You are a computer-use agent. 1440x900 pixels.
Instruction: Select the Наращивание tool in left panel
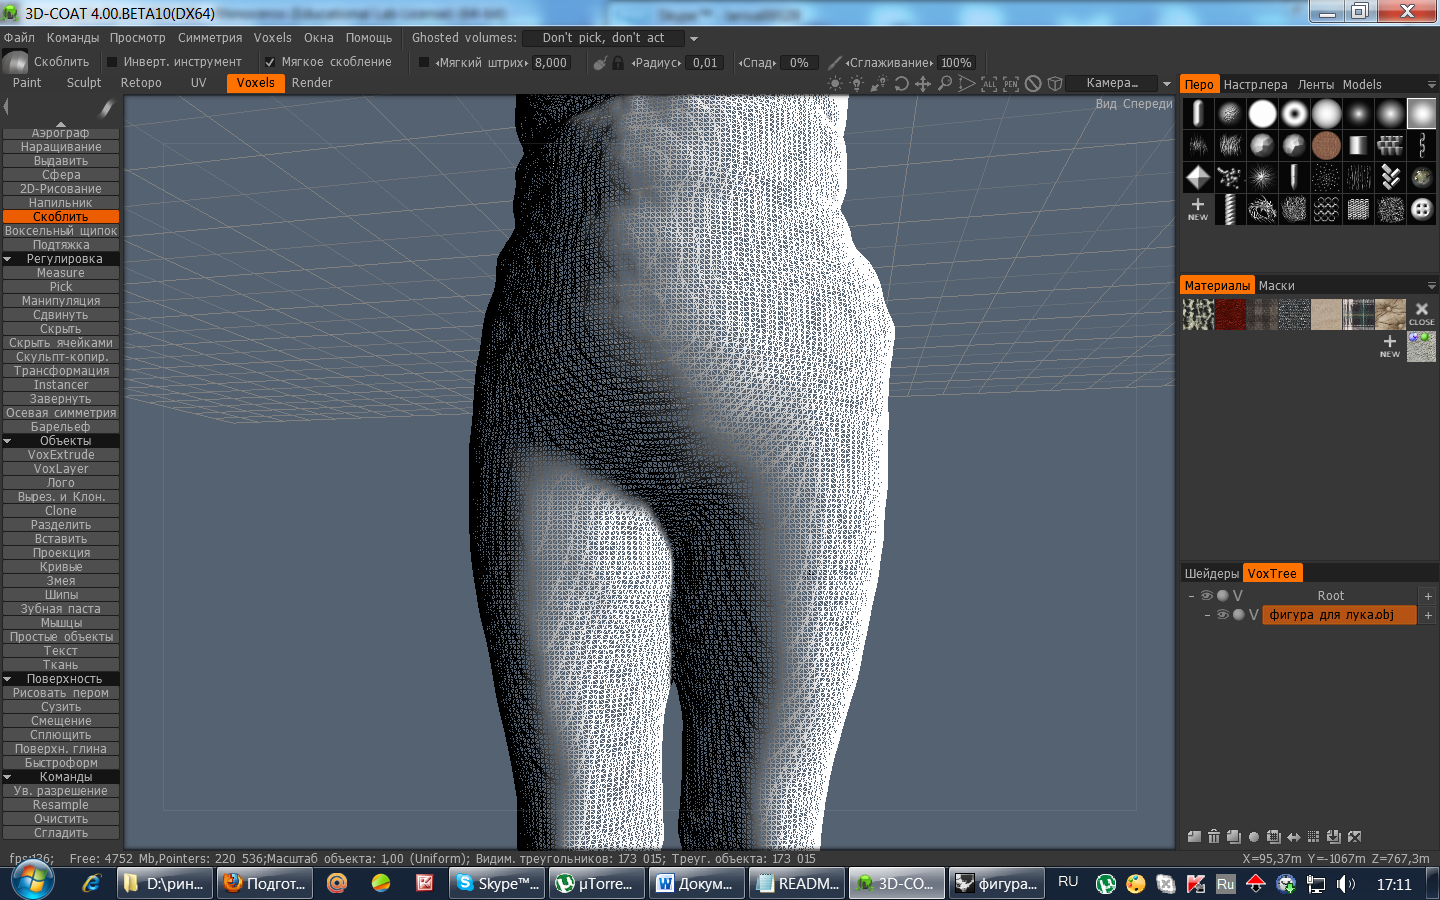61,147
